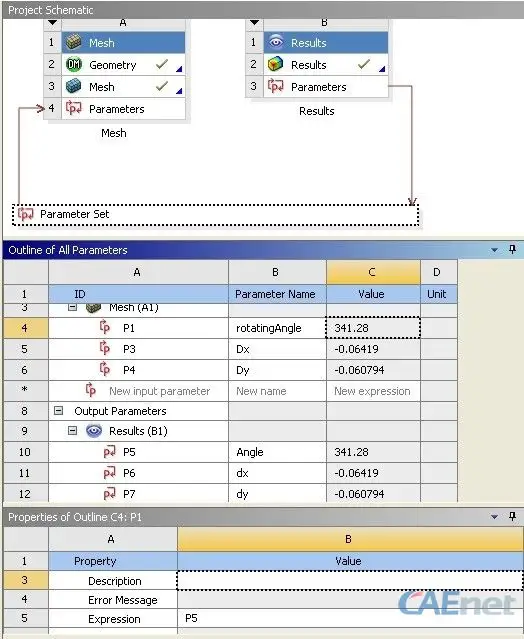This screenshot has height=639, width=524.
Task: Click the Error Message property row
Action: click(x=263, y=599)
